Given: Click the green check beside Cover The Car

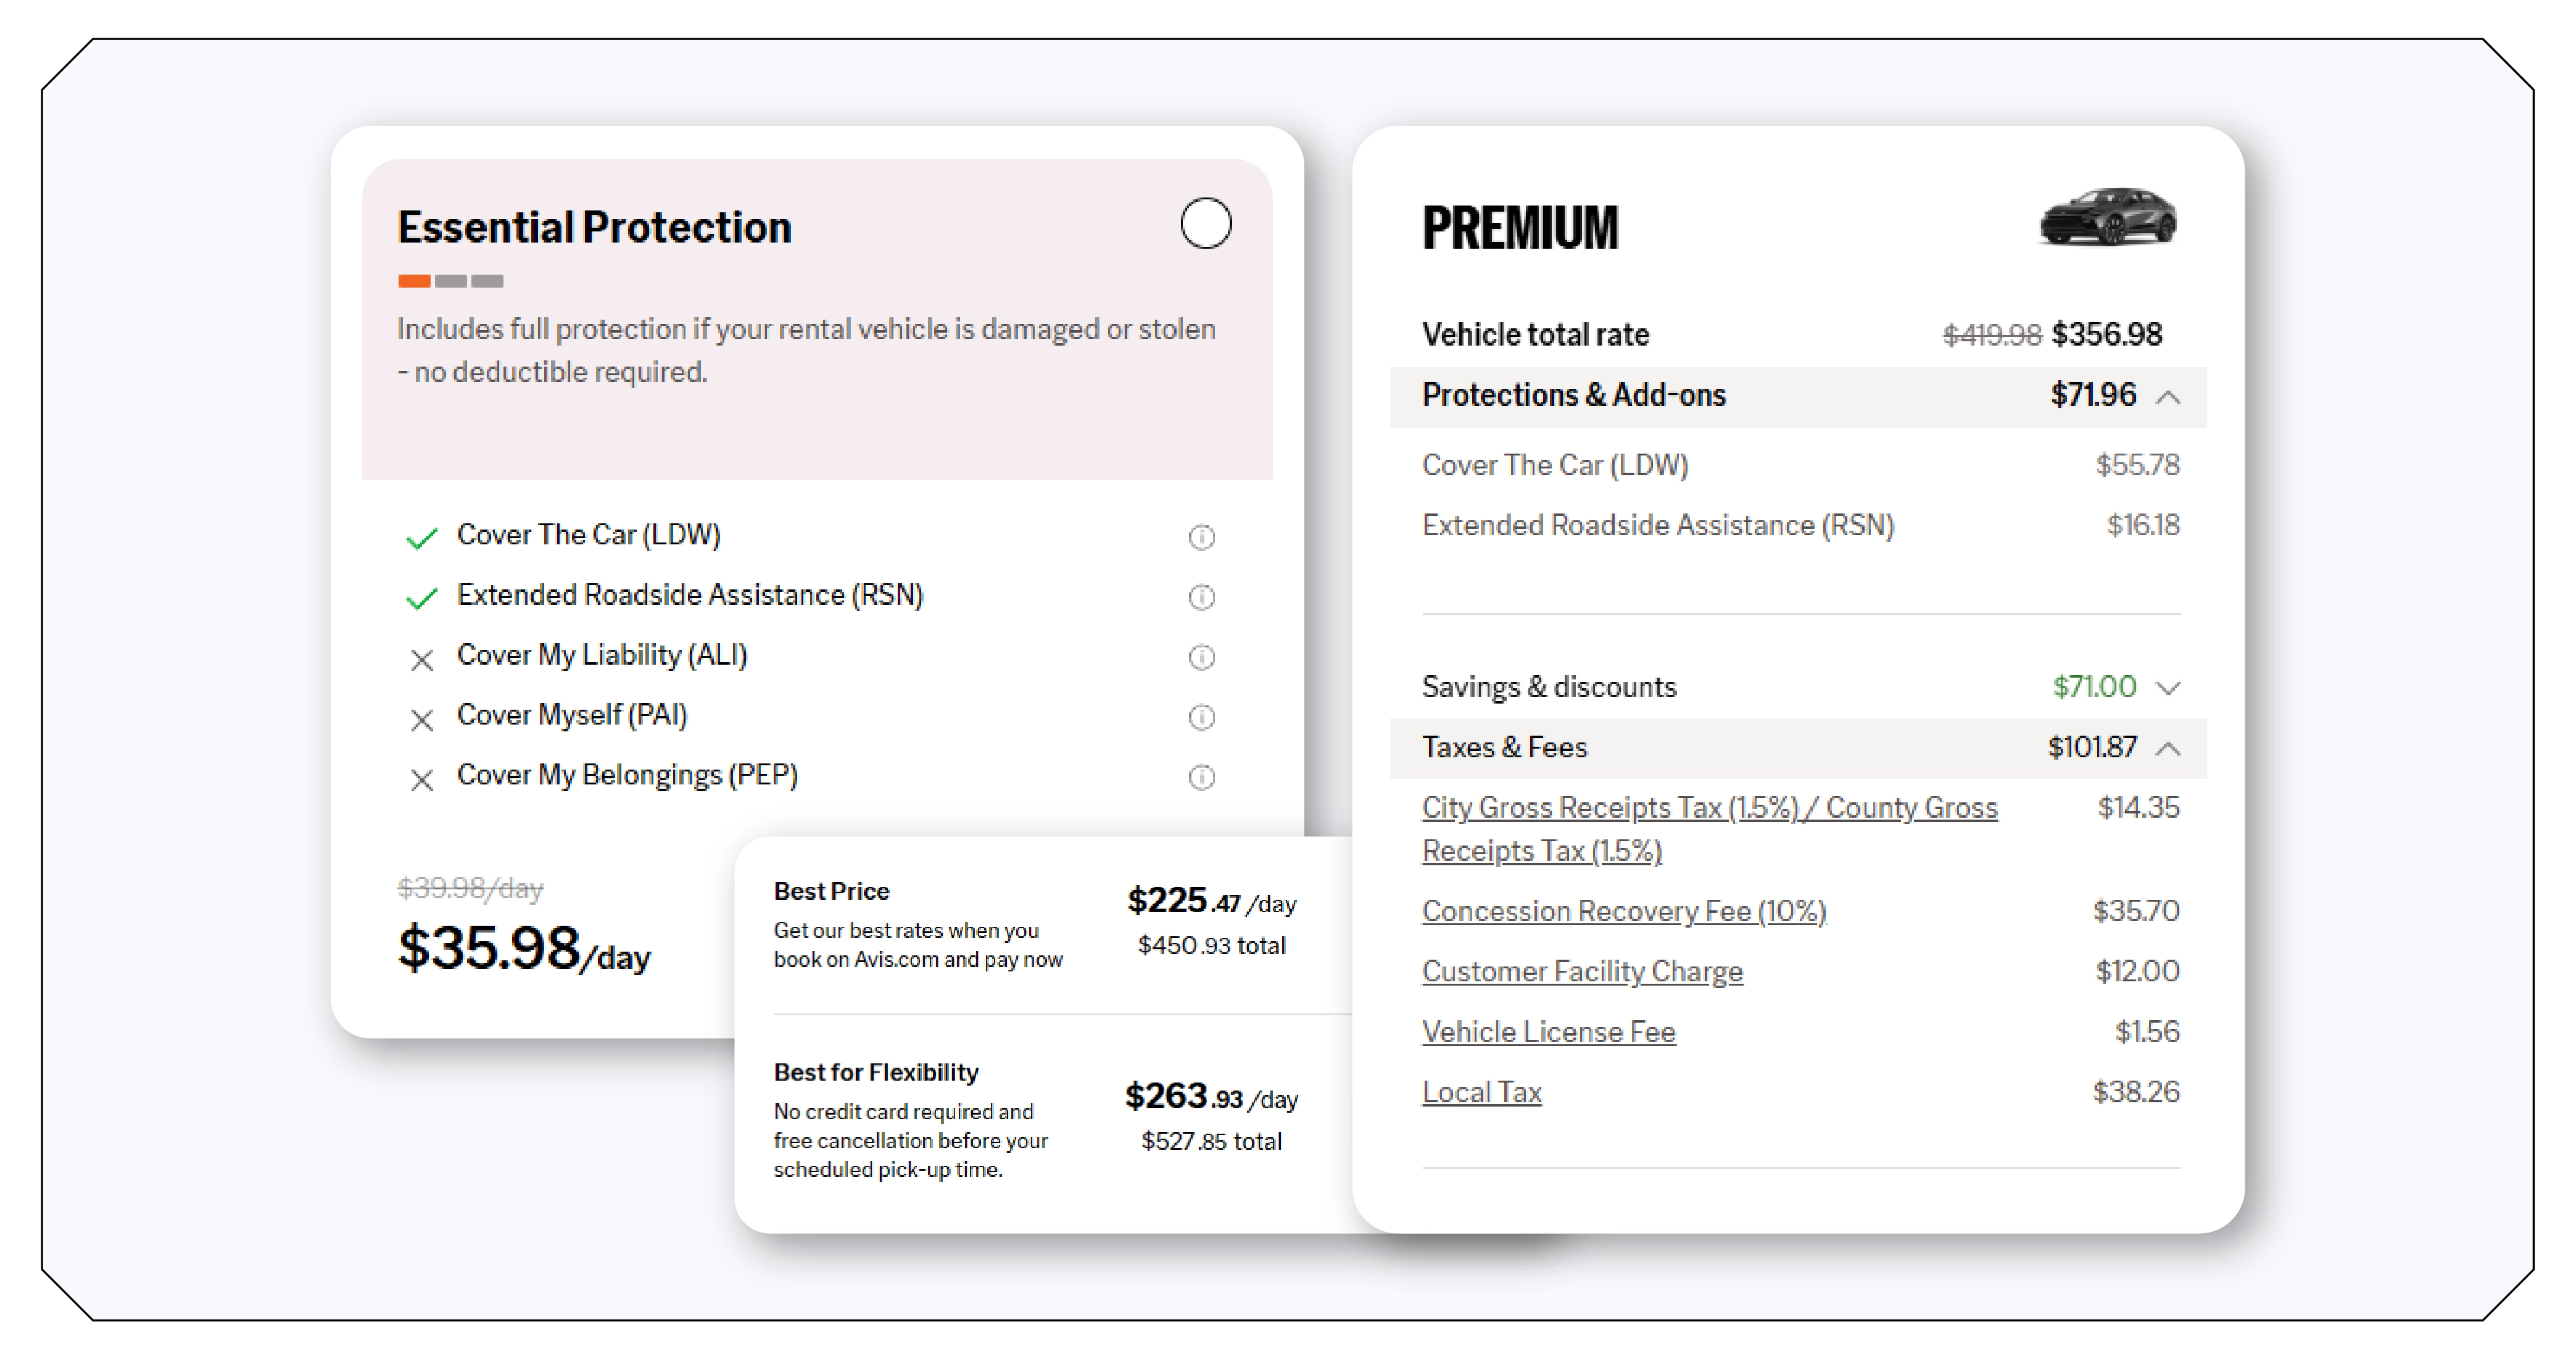Looking at the screenshot, I should [x=421, y=538].
